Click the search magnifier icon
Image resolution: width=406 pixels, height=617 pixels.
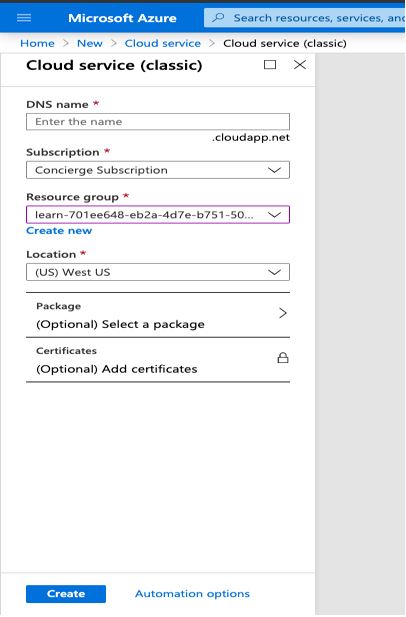tap(218, 18)
